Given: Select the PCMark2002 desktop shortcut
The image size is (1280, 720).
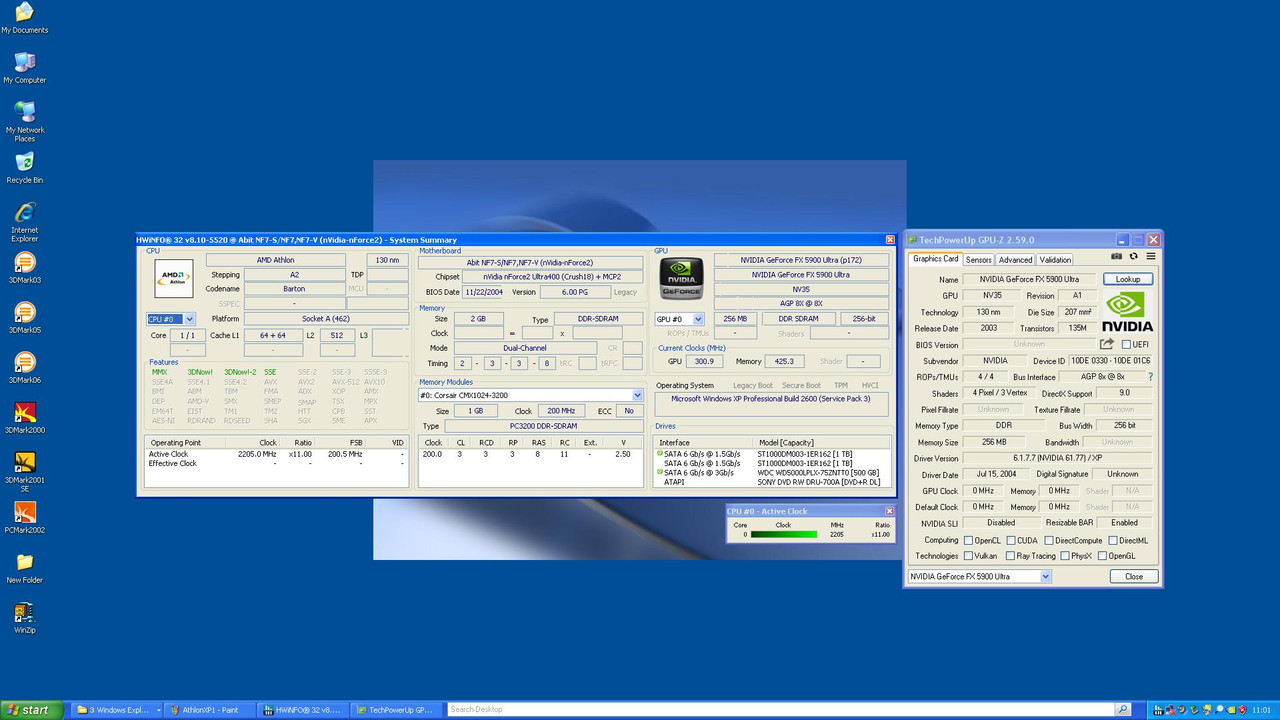Looking at the screenshot, I should click(25, 518).
